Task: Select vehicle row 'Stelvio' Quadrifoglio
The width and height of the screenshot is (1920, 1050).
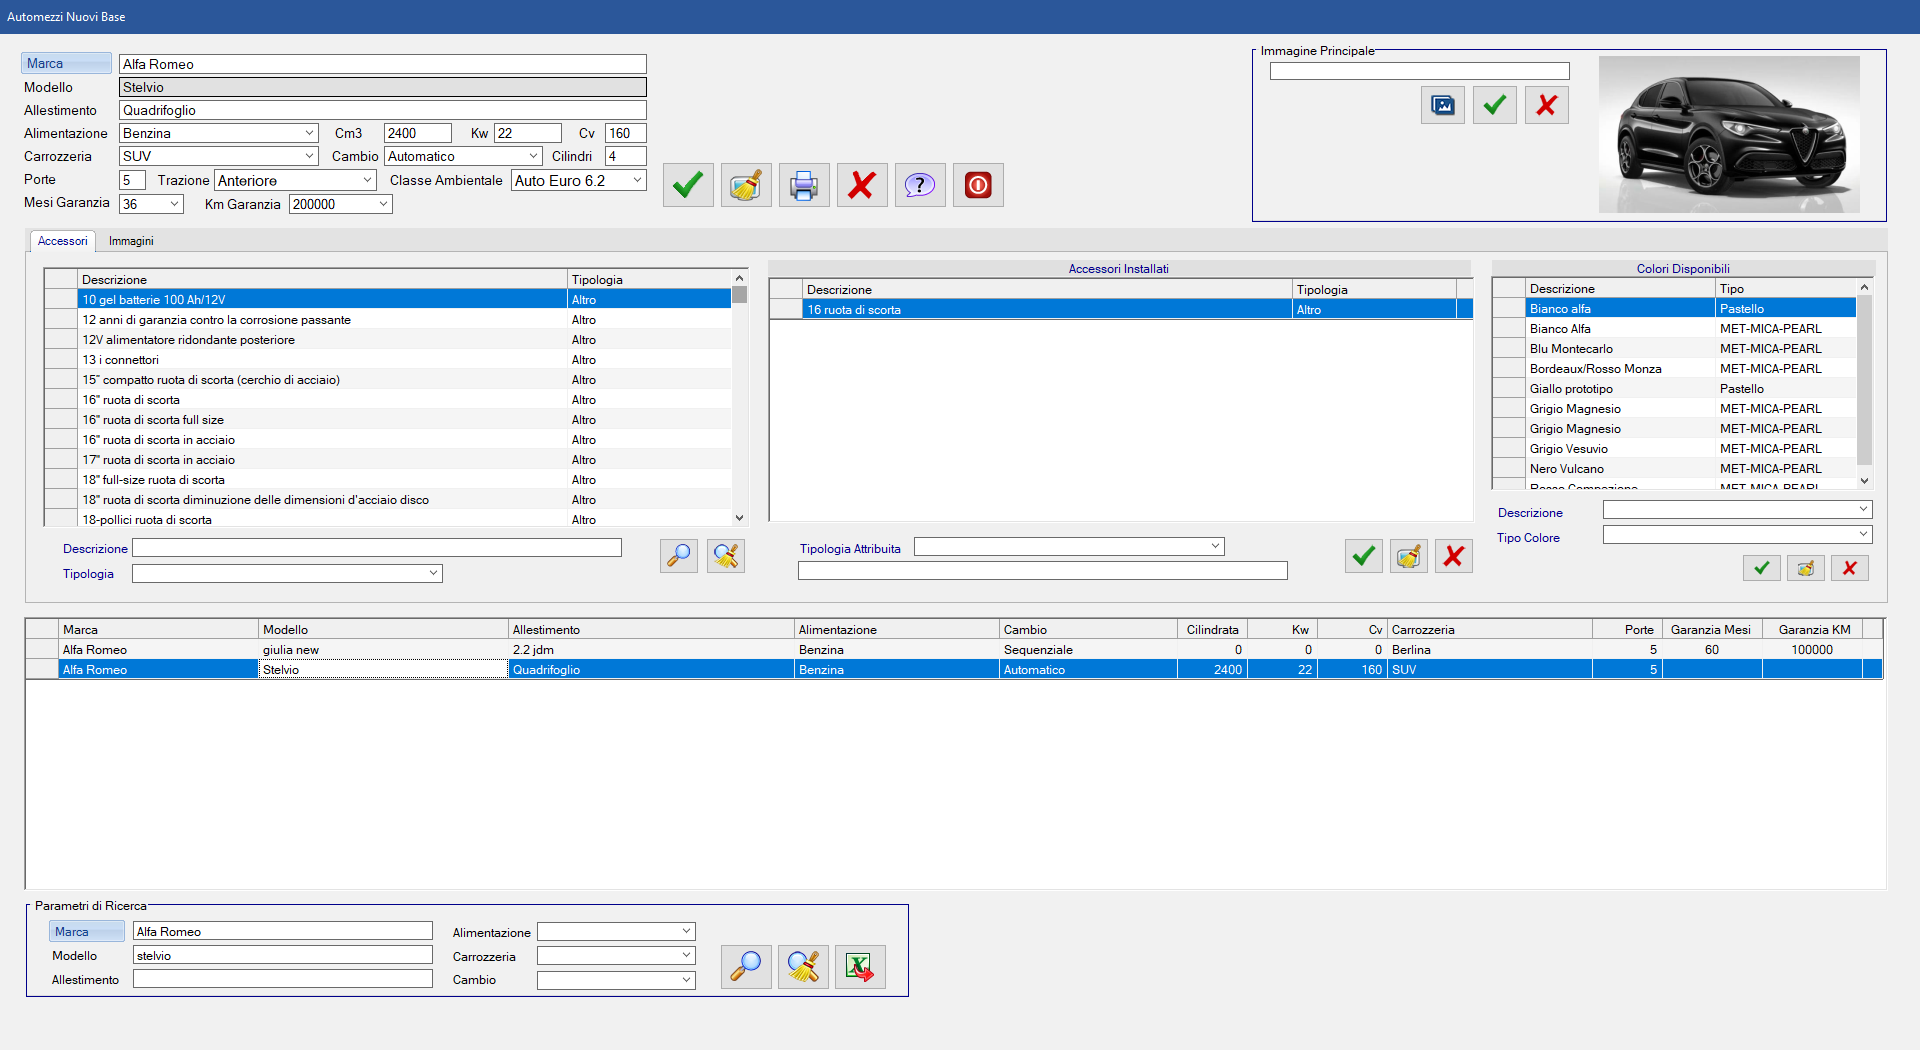Action: (954, 670)
